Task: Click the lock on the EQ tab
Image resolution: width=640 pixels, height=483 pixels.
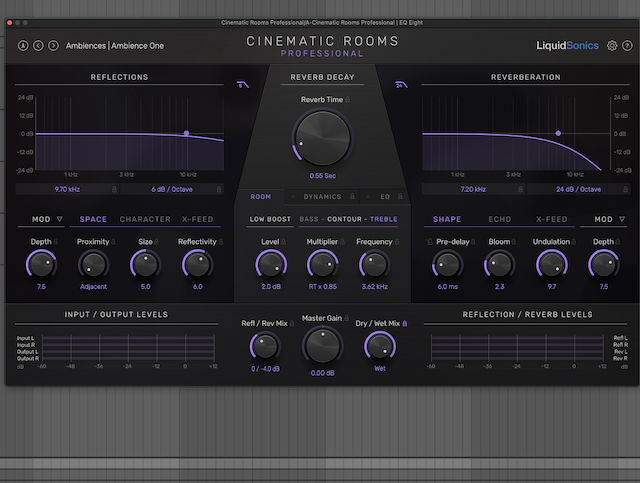Action: (400, 197)
